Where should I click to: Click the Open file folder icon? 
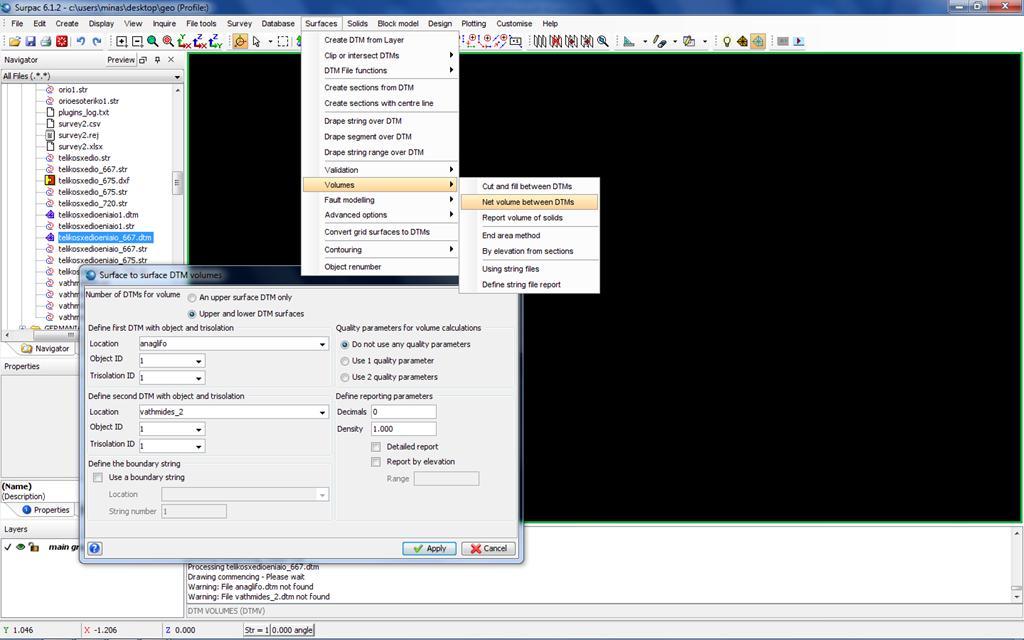14,41
